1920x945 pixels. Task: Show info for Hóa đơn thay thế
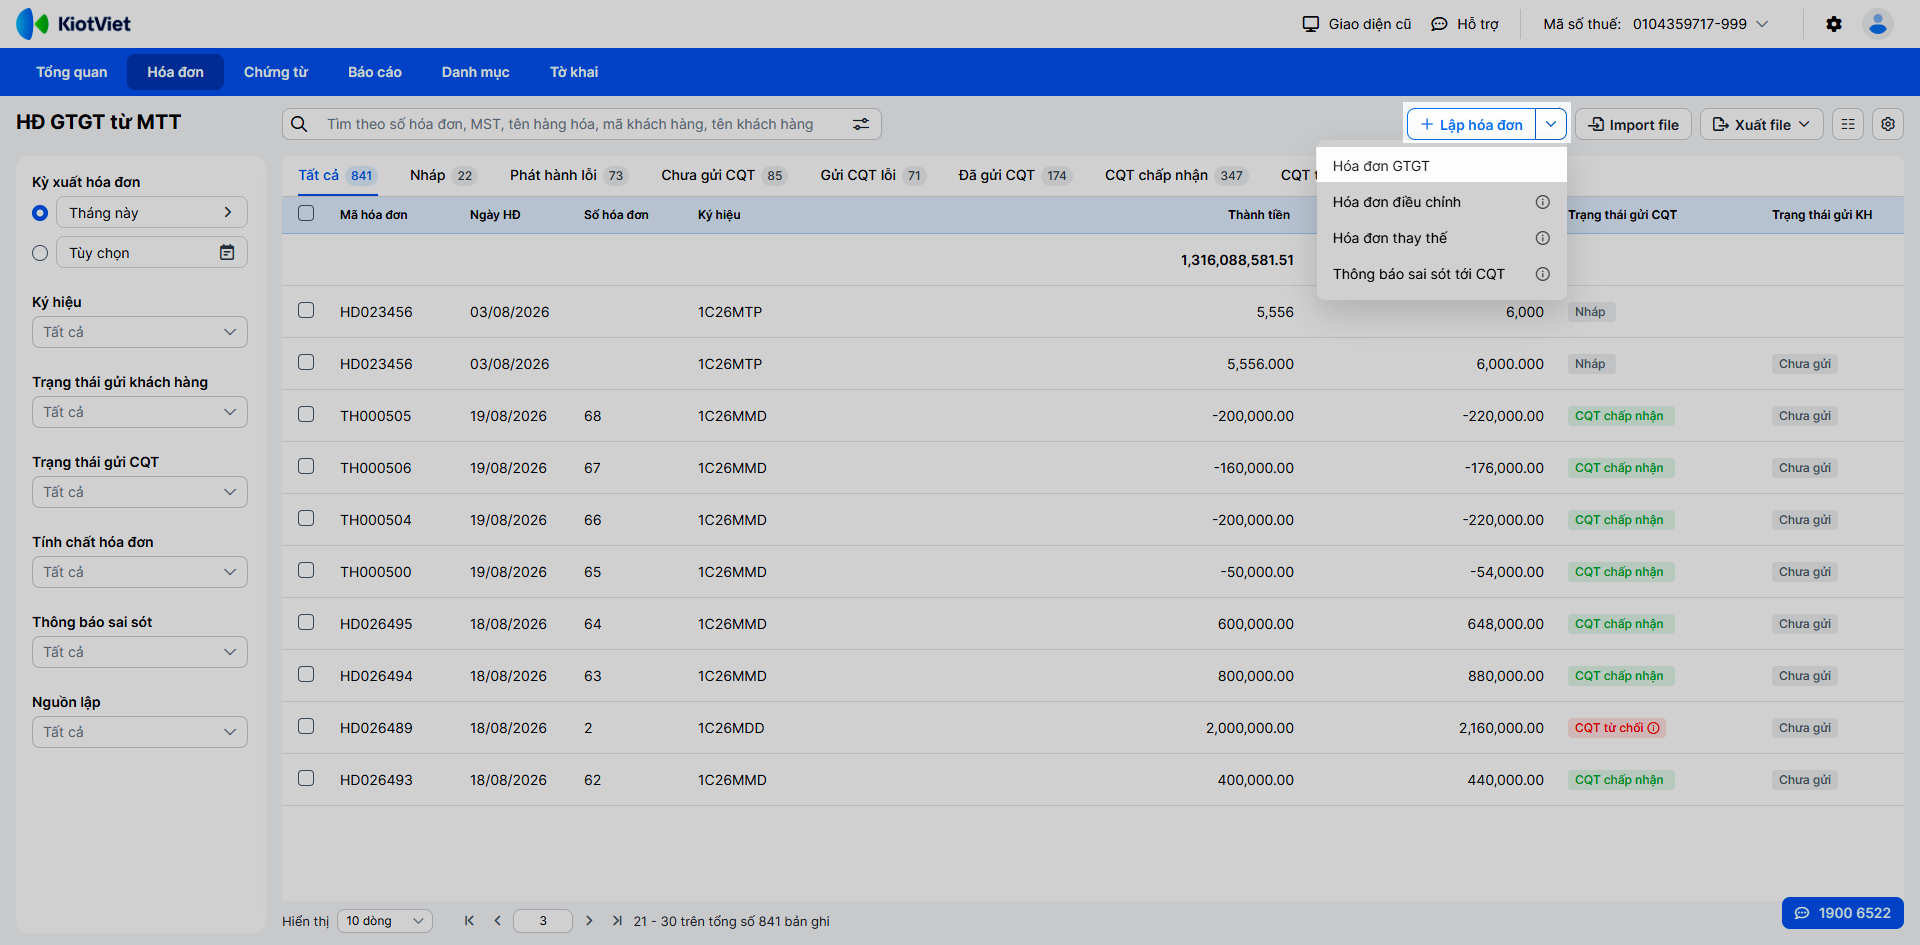tap(1543, 238)
